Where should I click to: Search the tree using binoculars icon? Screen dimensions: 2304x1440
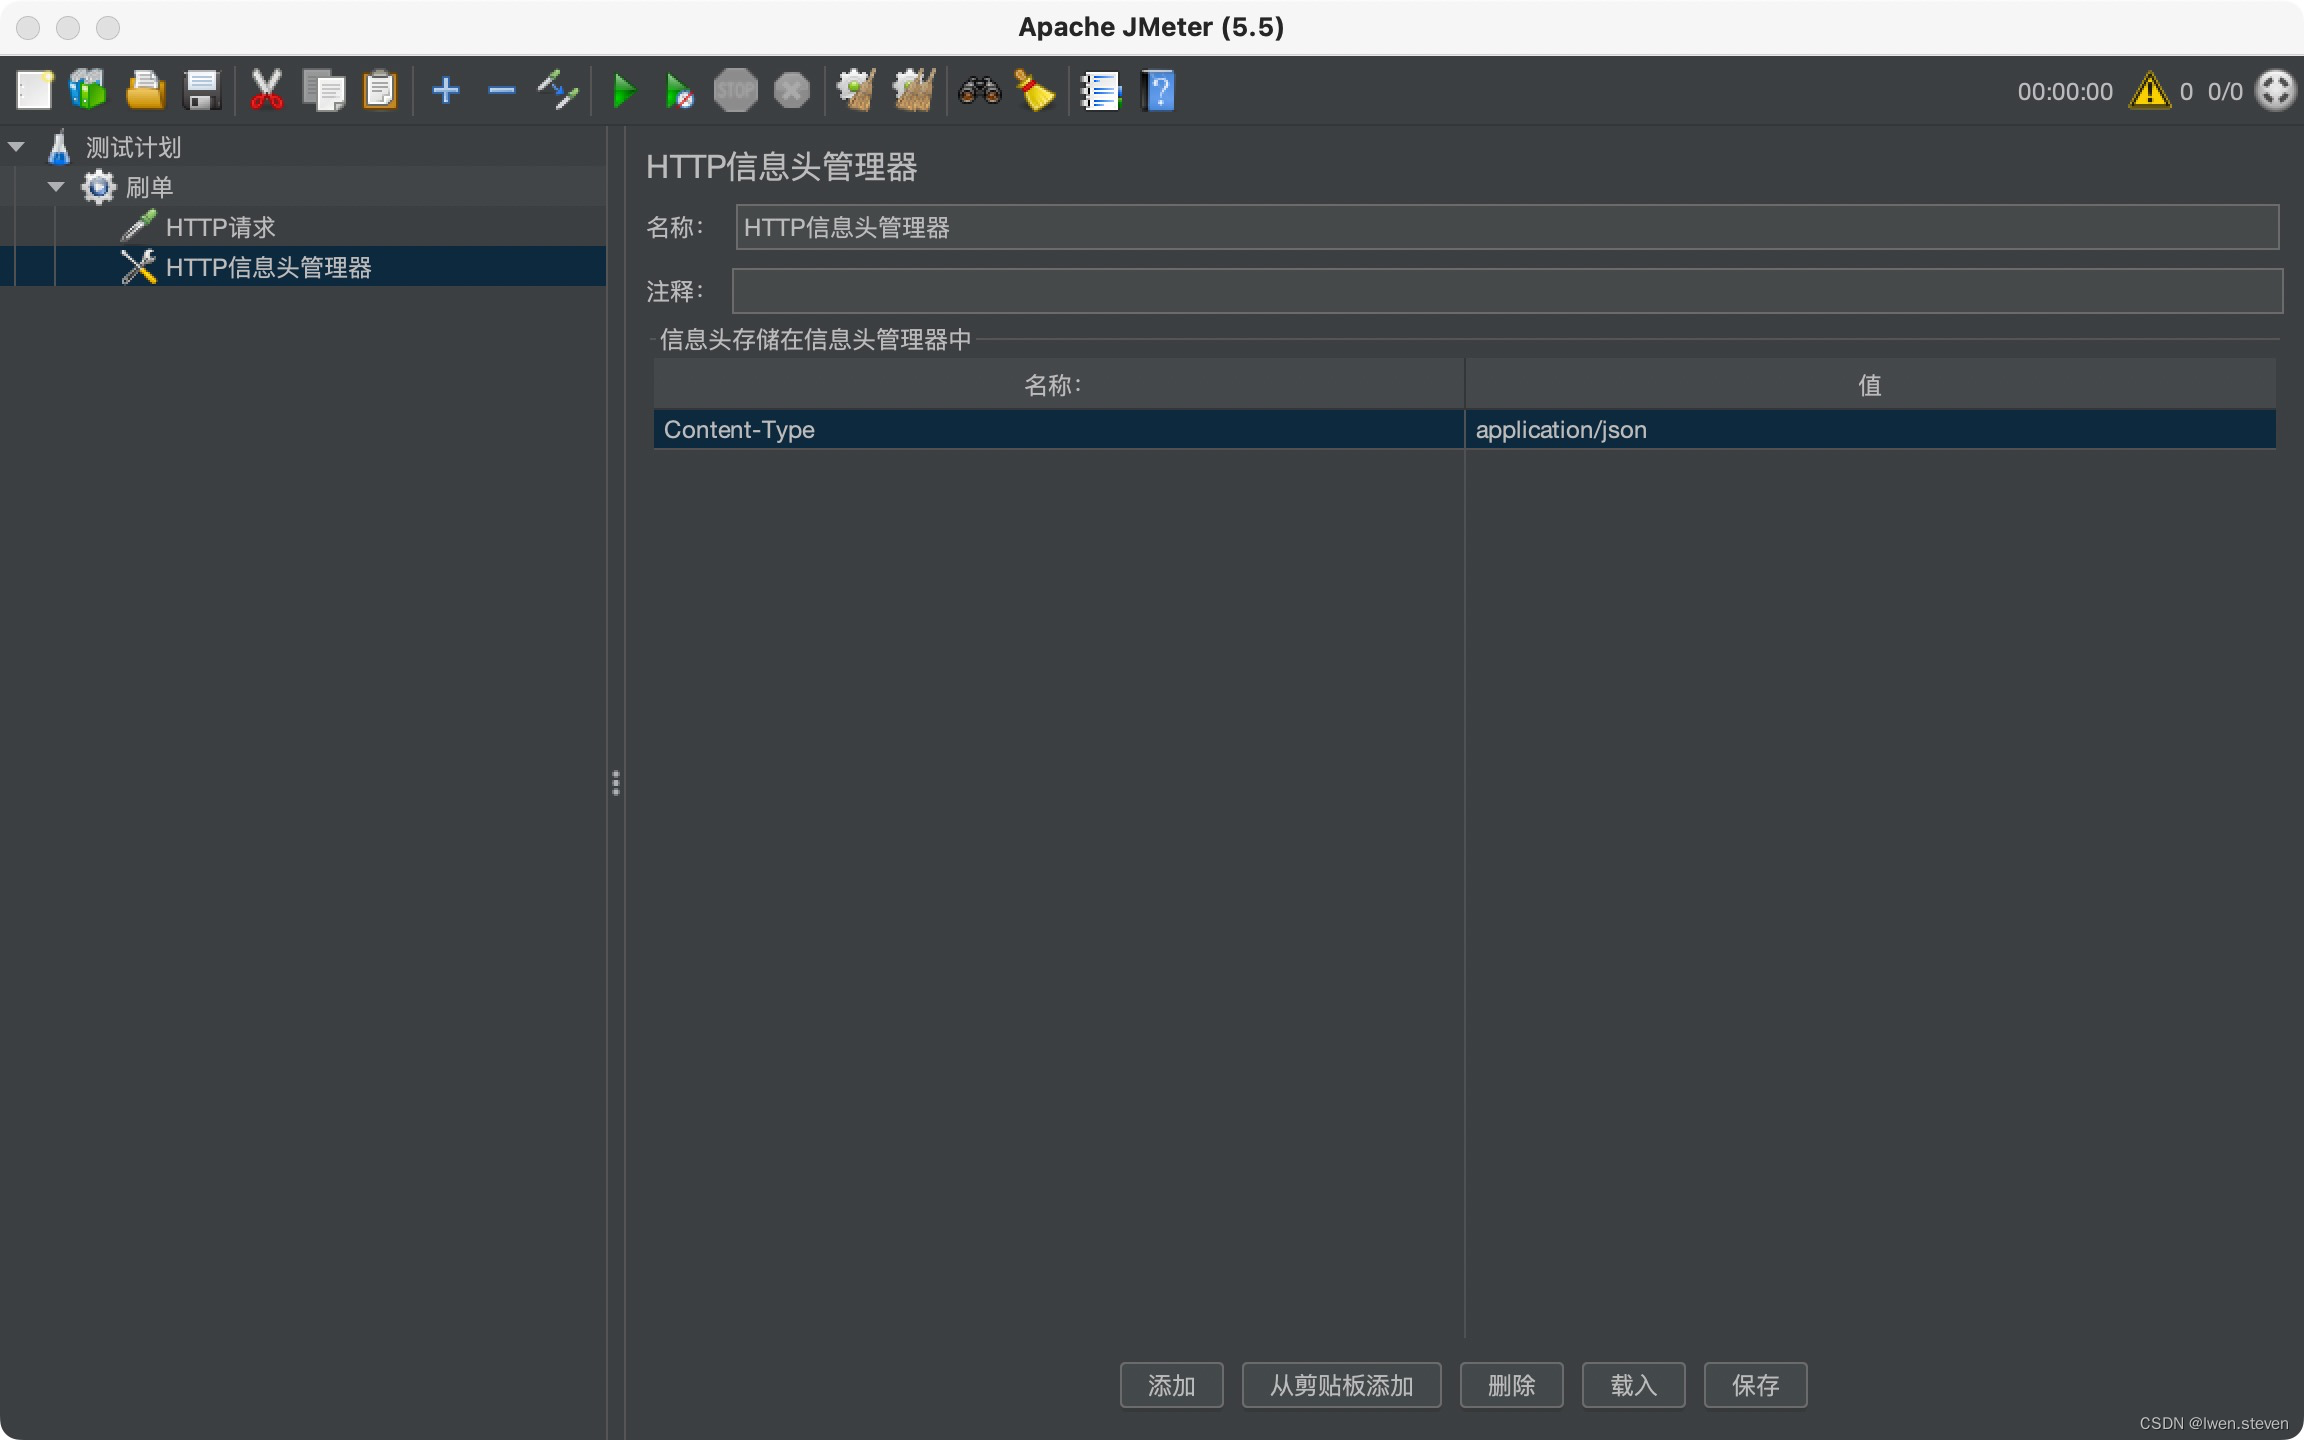pos(979,91)
